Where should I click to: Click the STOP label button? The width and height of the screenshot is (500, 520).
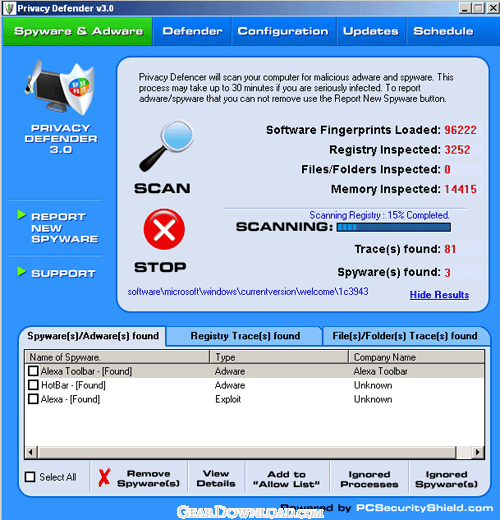click(x=160, y=267)
